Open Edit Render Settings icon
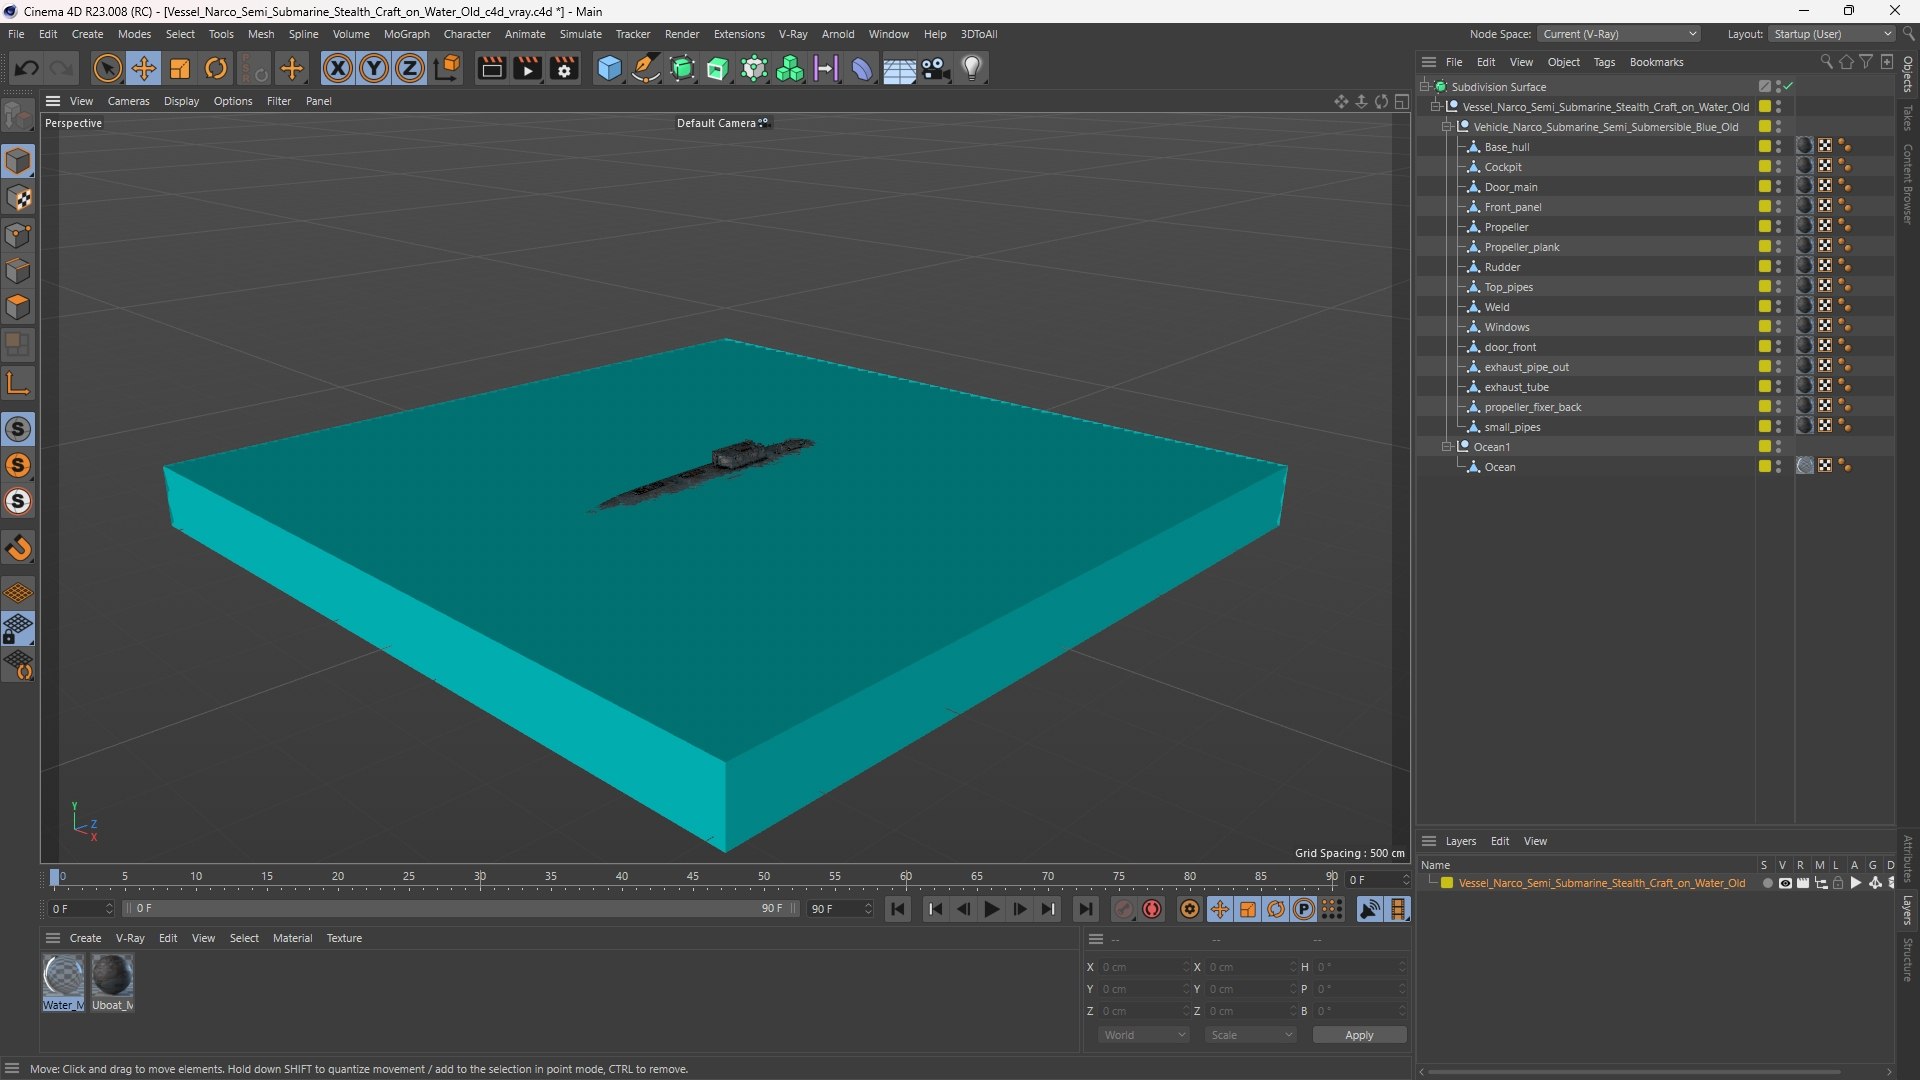This screenshot has height=1080, width=1920. [564, 68]
